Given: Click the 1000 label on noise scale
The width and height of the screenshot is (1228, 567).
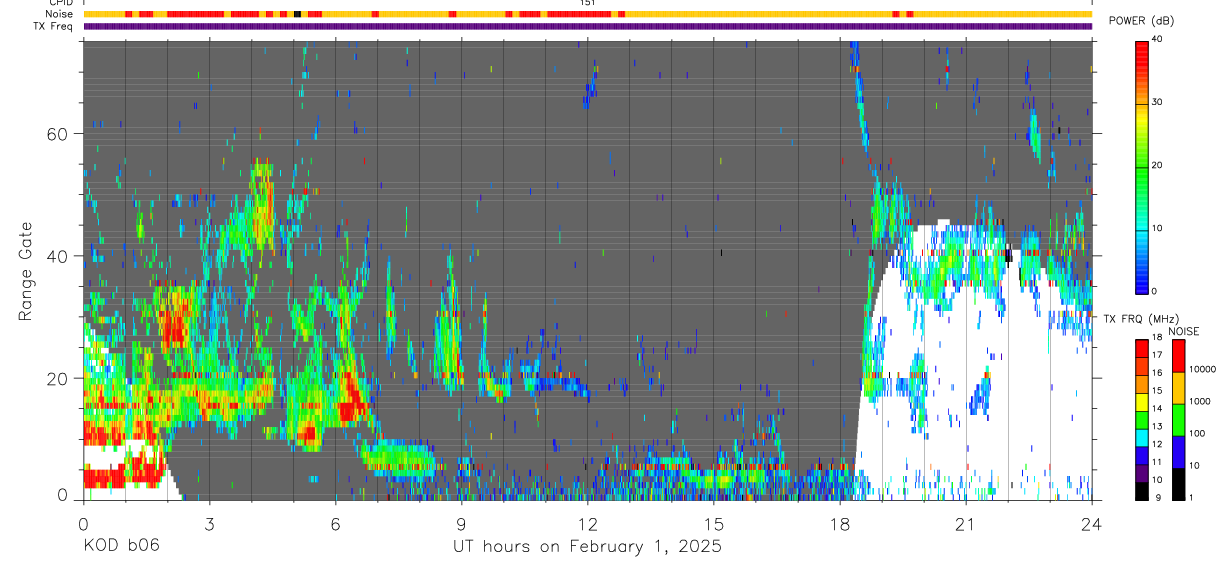Looking at the screenshot, I should [1200, 401].
